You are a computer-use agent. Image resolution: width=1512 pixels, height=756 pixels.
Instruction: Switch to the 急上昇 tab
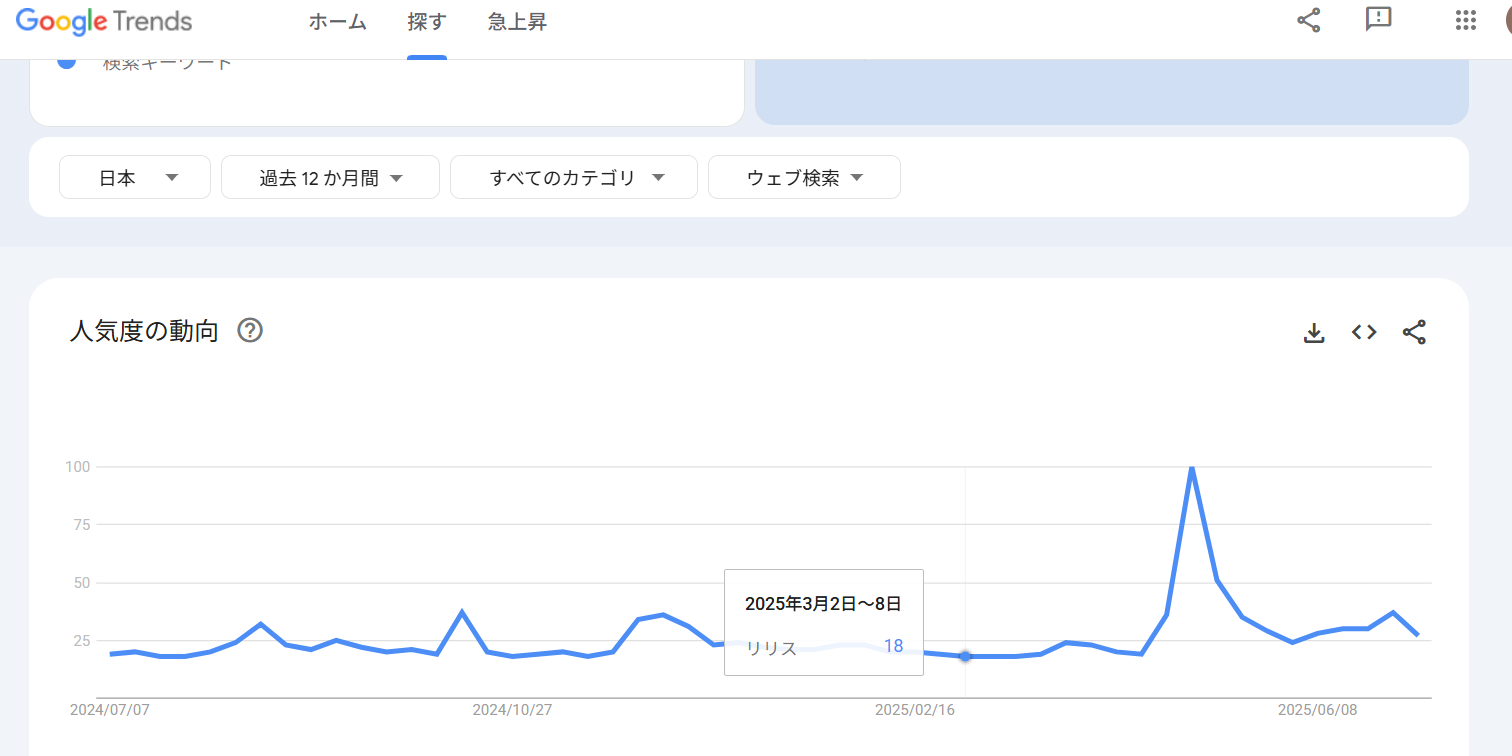(517, 22)
